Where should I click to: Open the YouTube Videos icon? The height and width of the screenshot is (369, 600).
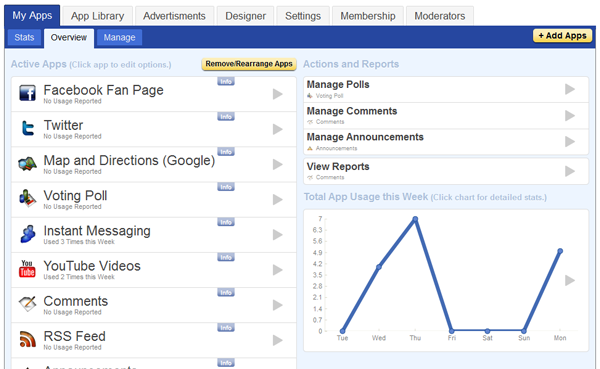[27, 269]
